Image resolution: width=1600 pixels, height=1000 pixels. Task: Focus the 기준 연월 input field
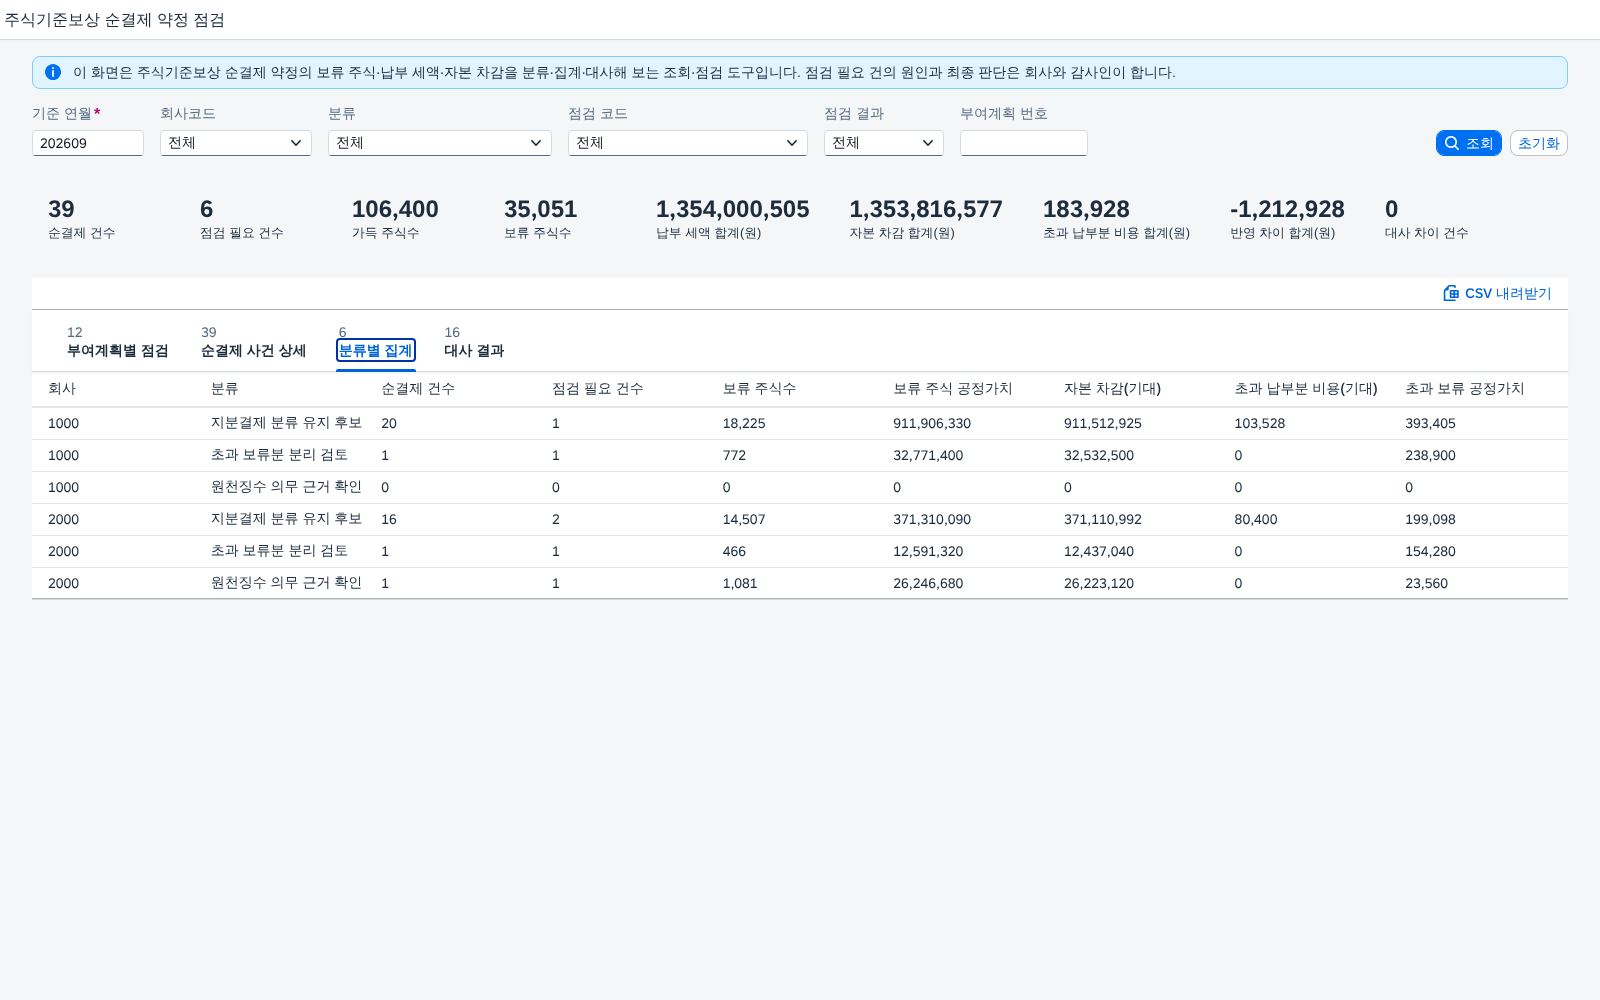point(88,143)
